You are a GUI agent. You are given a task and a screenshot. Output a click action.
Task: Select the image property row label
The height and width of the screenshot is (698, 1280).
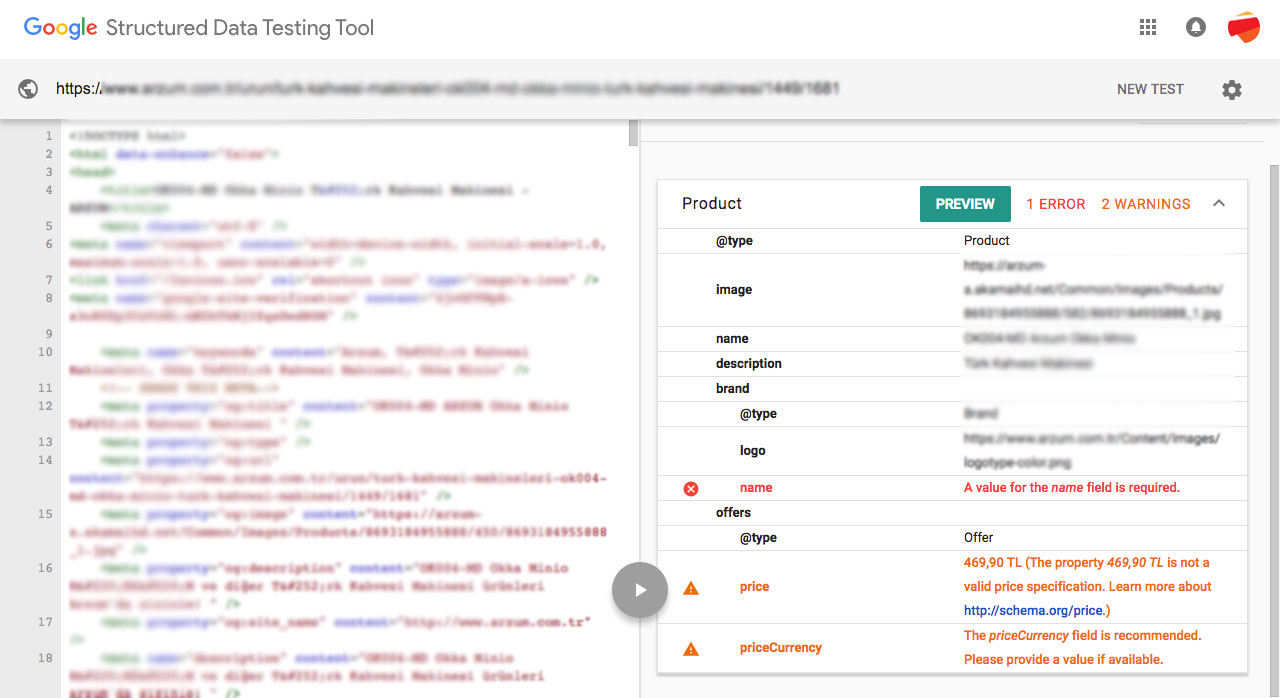click(734, 290)
